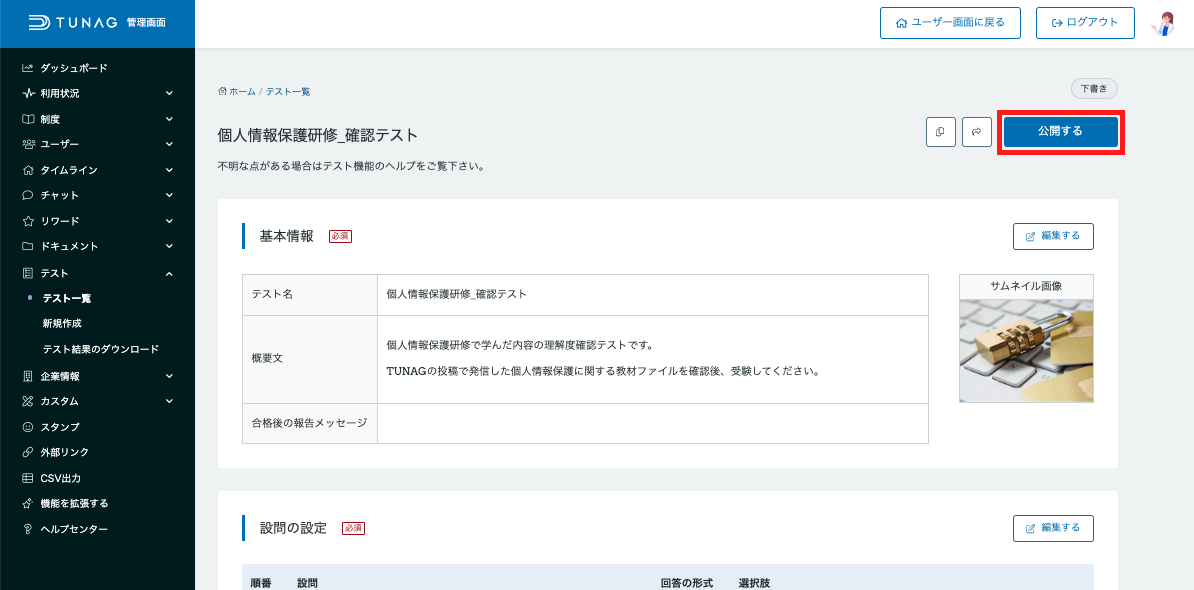This screenshot has height=590, width=1194.
Task: Select テスト一覧 in sidebar
Action: [x=67, y=298]
